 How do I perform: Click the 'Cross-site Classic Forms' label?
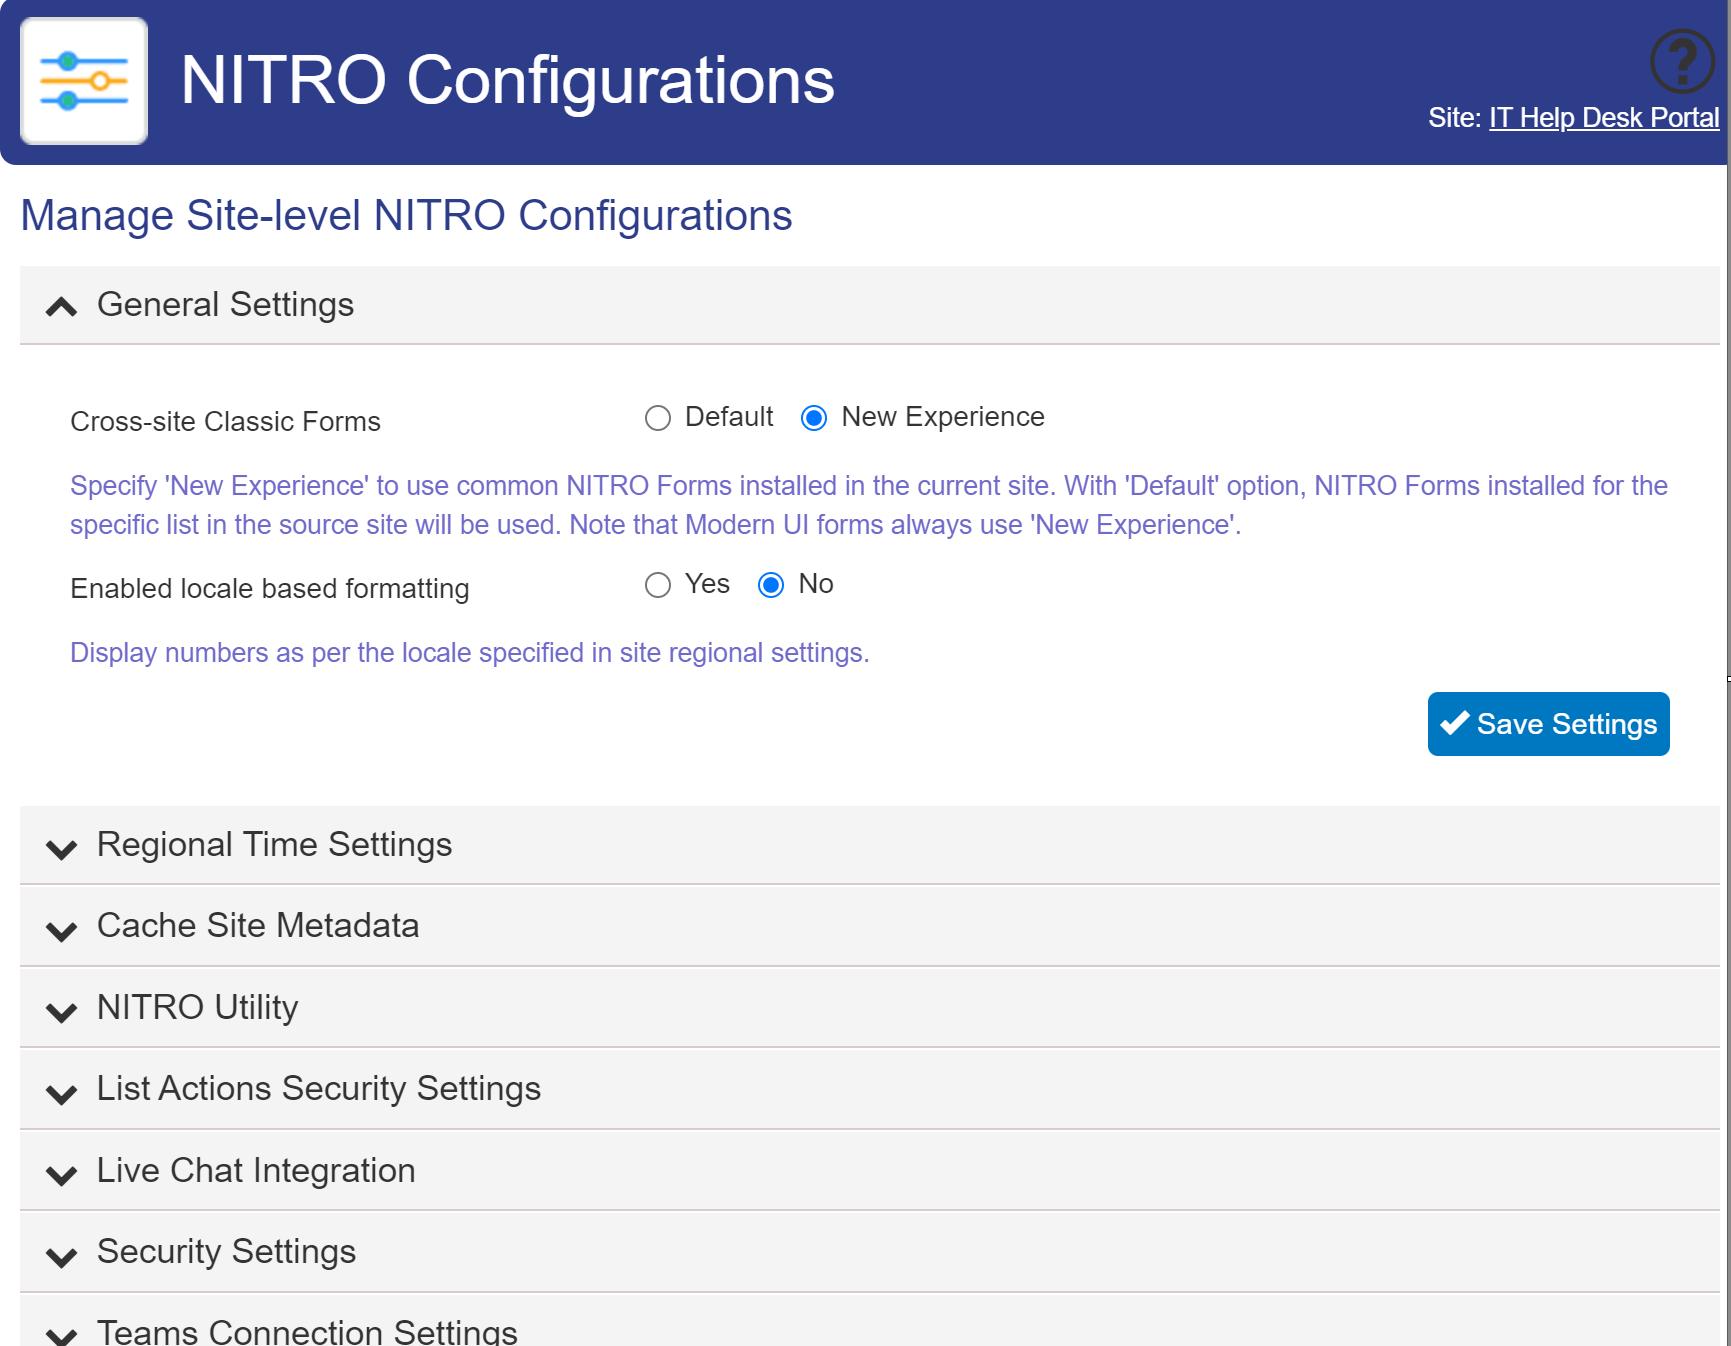point(225,422)
